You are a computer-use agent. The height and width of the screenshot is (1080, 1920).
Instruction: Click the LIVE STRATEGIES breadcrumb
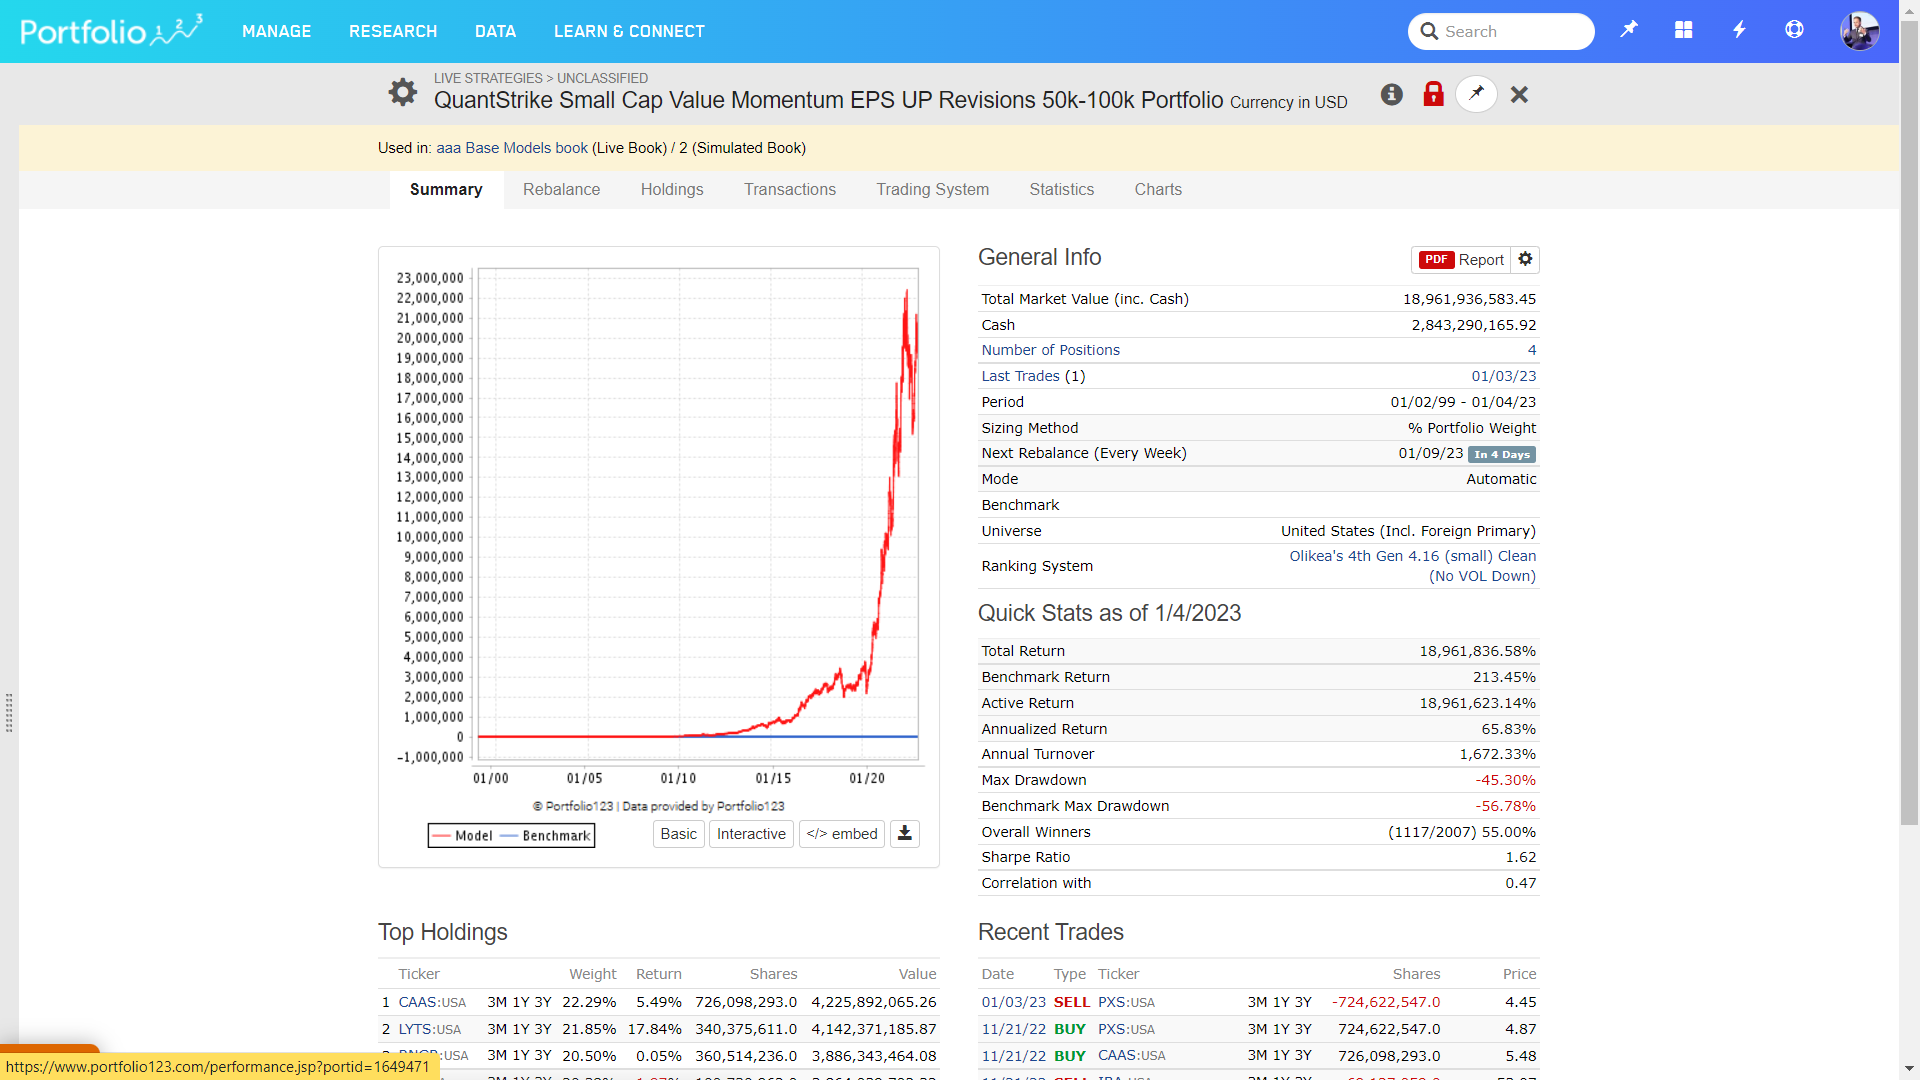[488, 78]
